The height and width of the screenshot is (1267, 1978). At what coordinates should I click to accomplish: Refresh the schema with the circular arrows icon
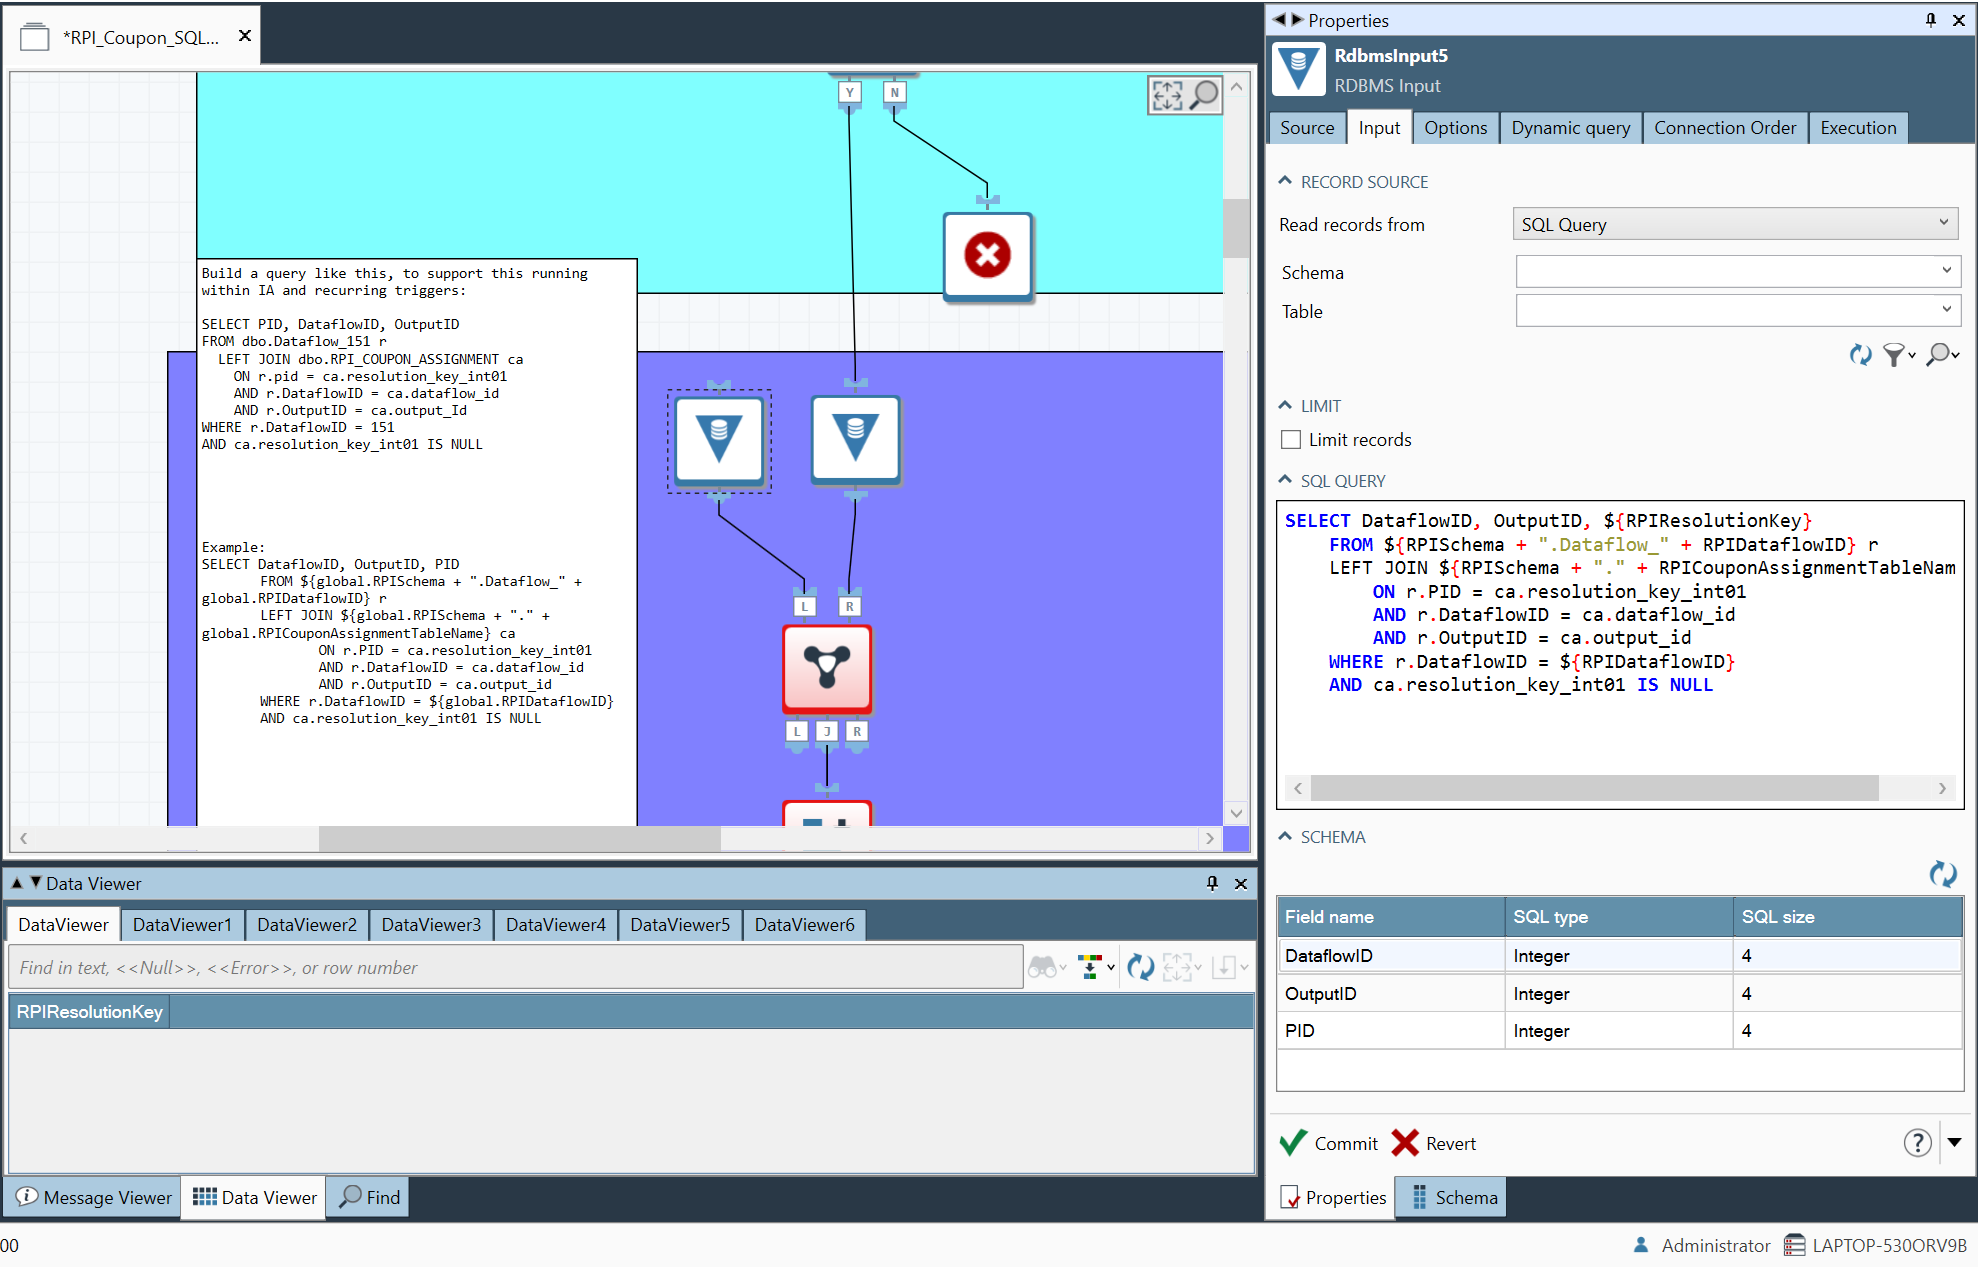coord(1942,874)
